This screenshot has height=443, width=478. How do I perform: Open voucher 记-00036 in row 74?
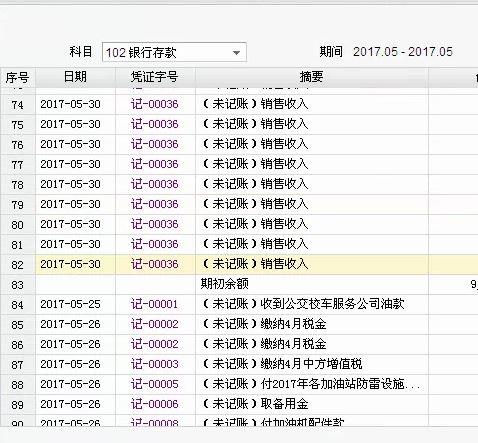[x=155, y=104]
